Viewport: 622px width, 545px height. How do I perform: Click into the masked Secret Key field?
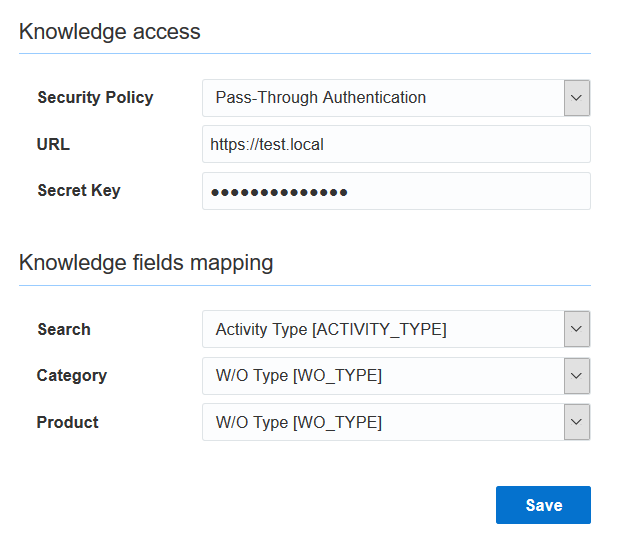click(x=396, y=191)
